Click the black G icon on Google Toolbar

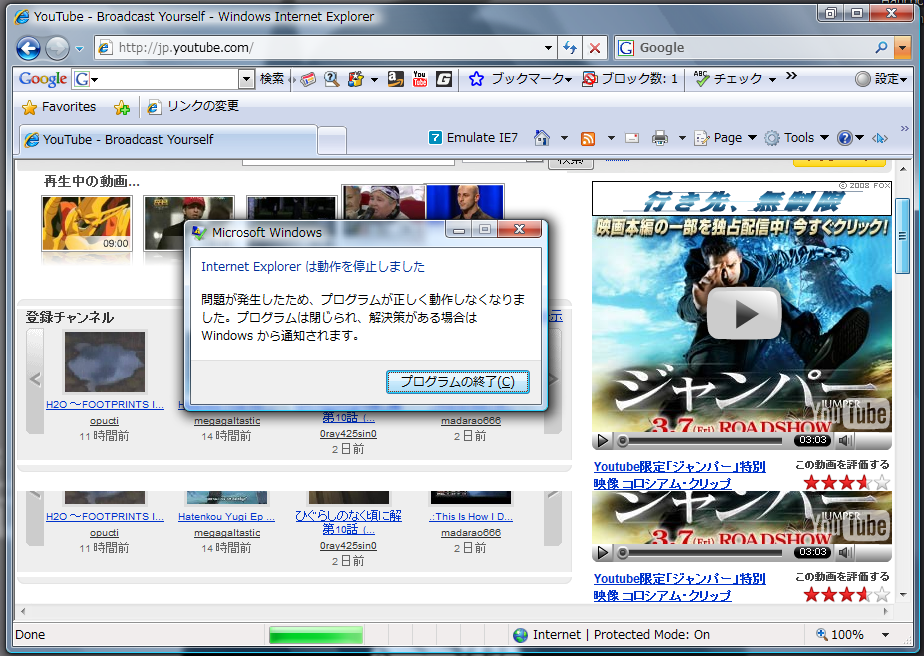coord(444,78)
